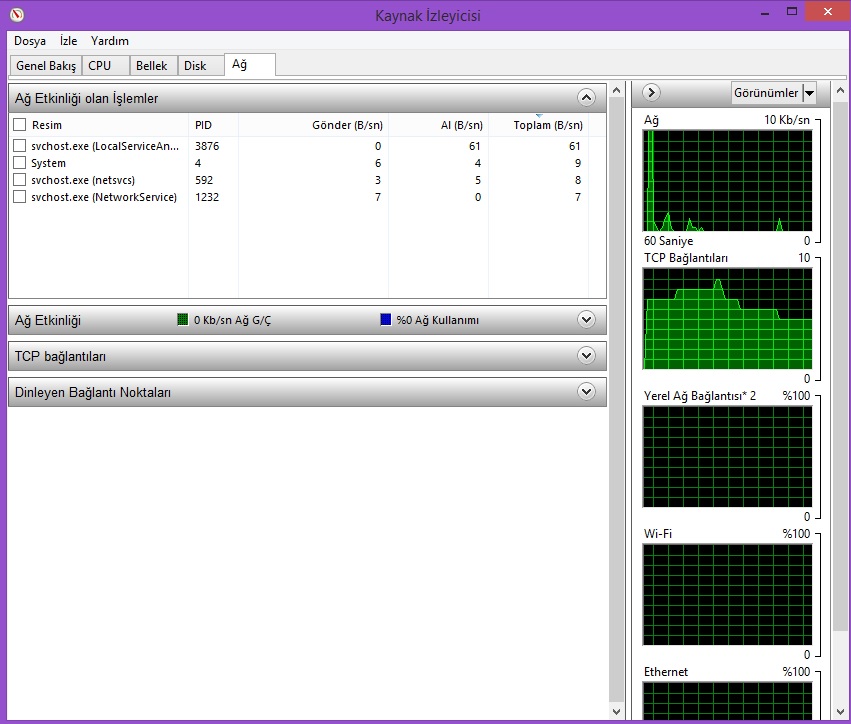Click the blue Ağ Kullanımı legend square
Screen dimensions: 851x724
pyautogui.click(x=386, y=320)
